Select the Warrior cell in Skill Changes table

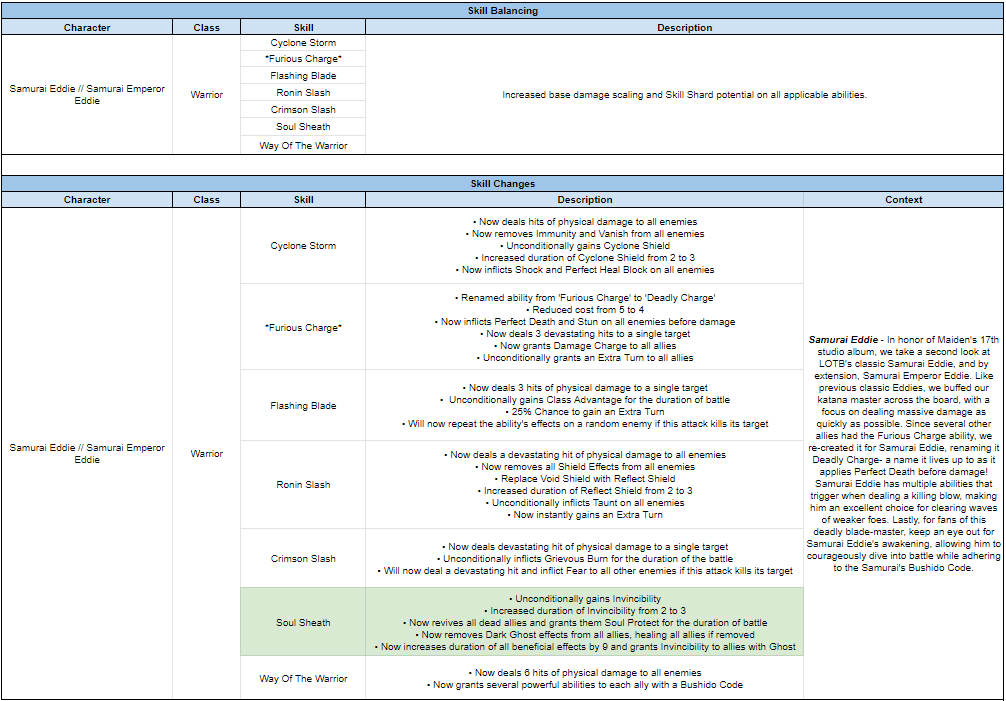(x=207, y=454)
